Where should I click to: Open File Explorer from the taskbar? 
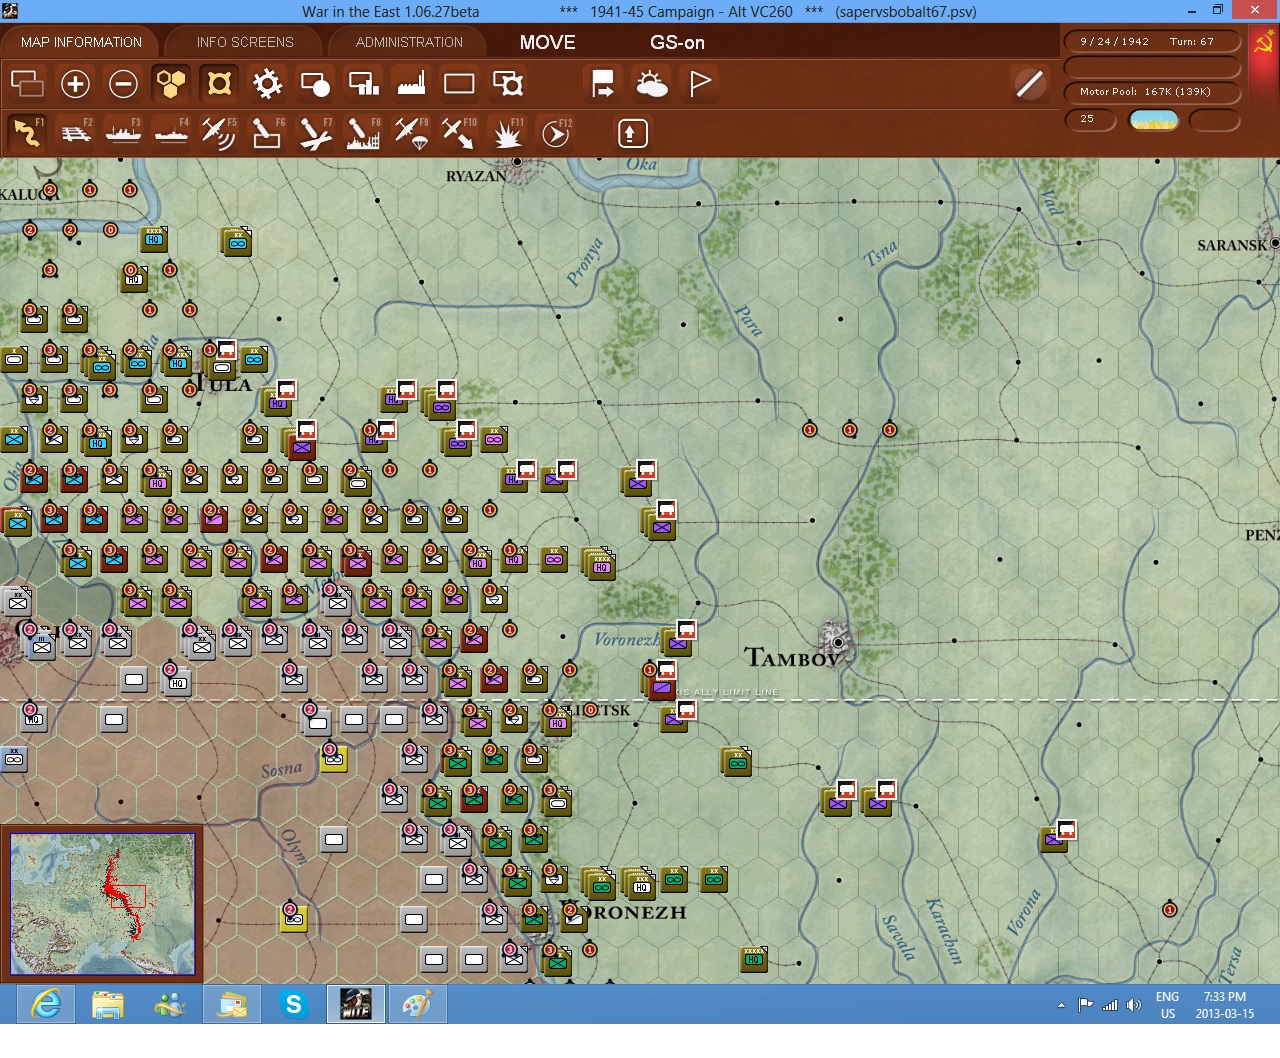108,1004
